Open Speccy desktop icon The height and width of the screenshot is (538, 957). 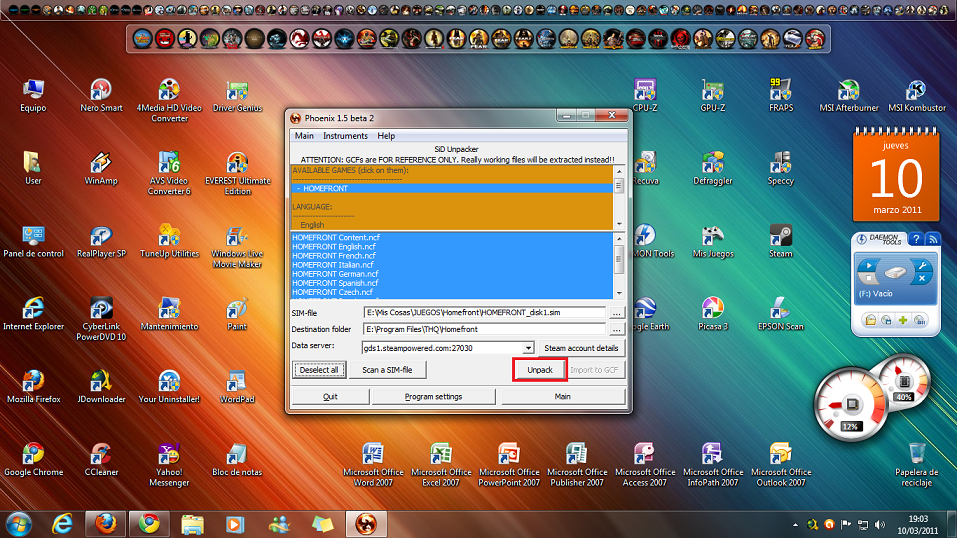[781, 168]
